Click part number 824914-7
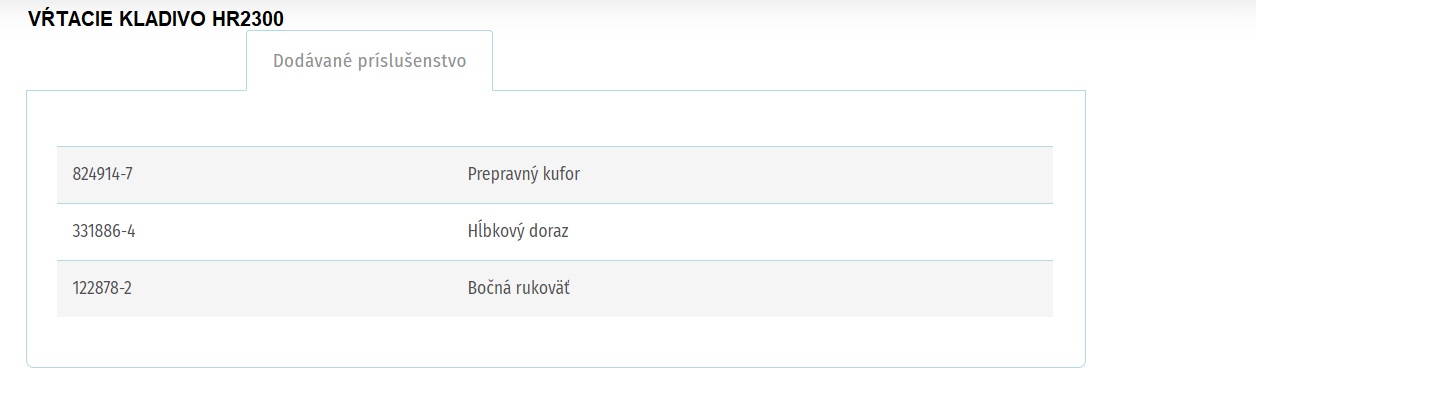1450x394 pixels. (x=103, y=174)
